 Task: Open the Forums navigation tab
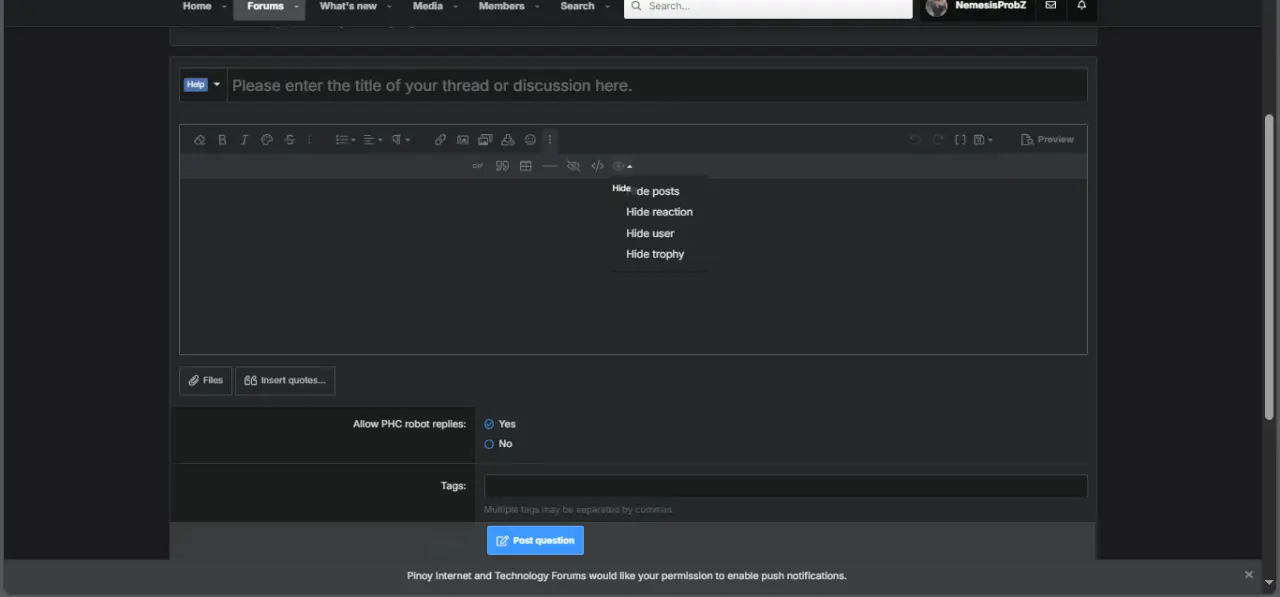point(265,6)
